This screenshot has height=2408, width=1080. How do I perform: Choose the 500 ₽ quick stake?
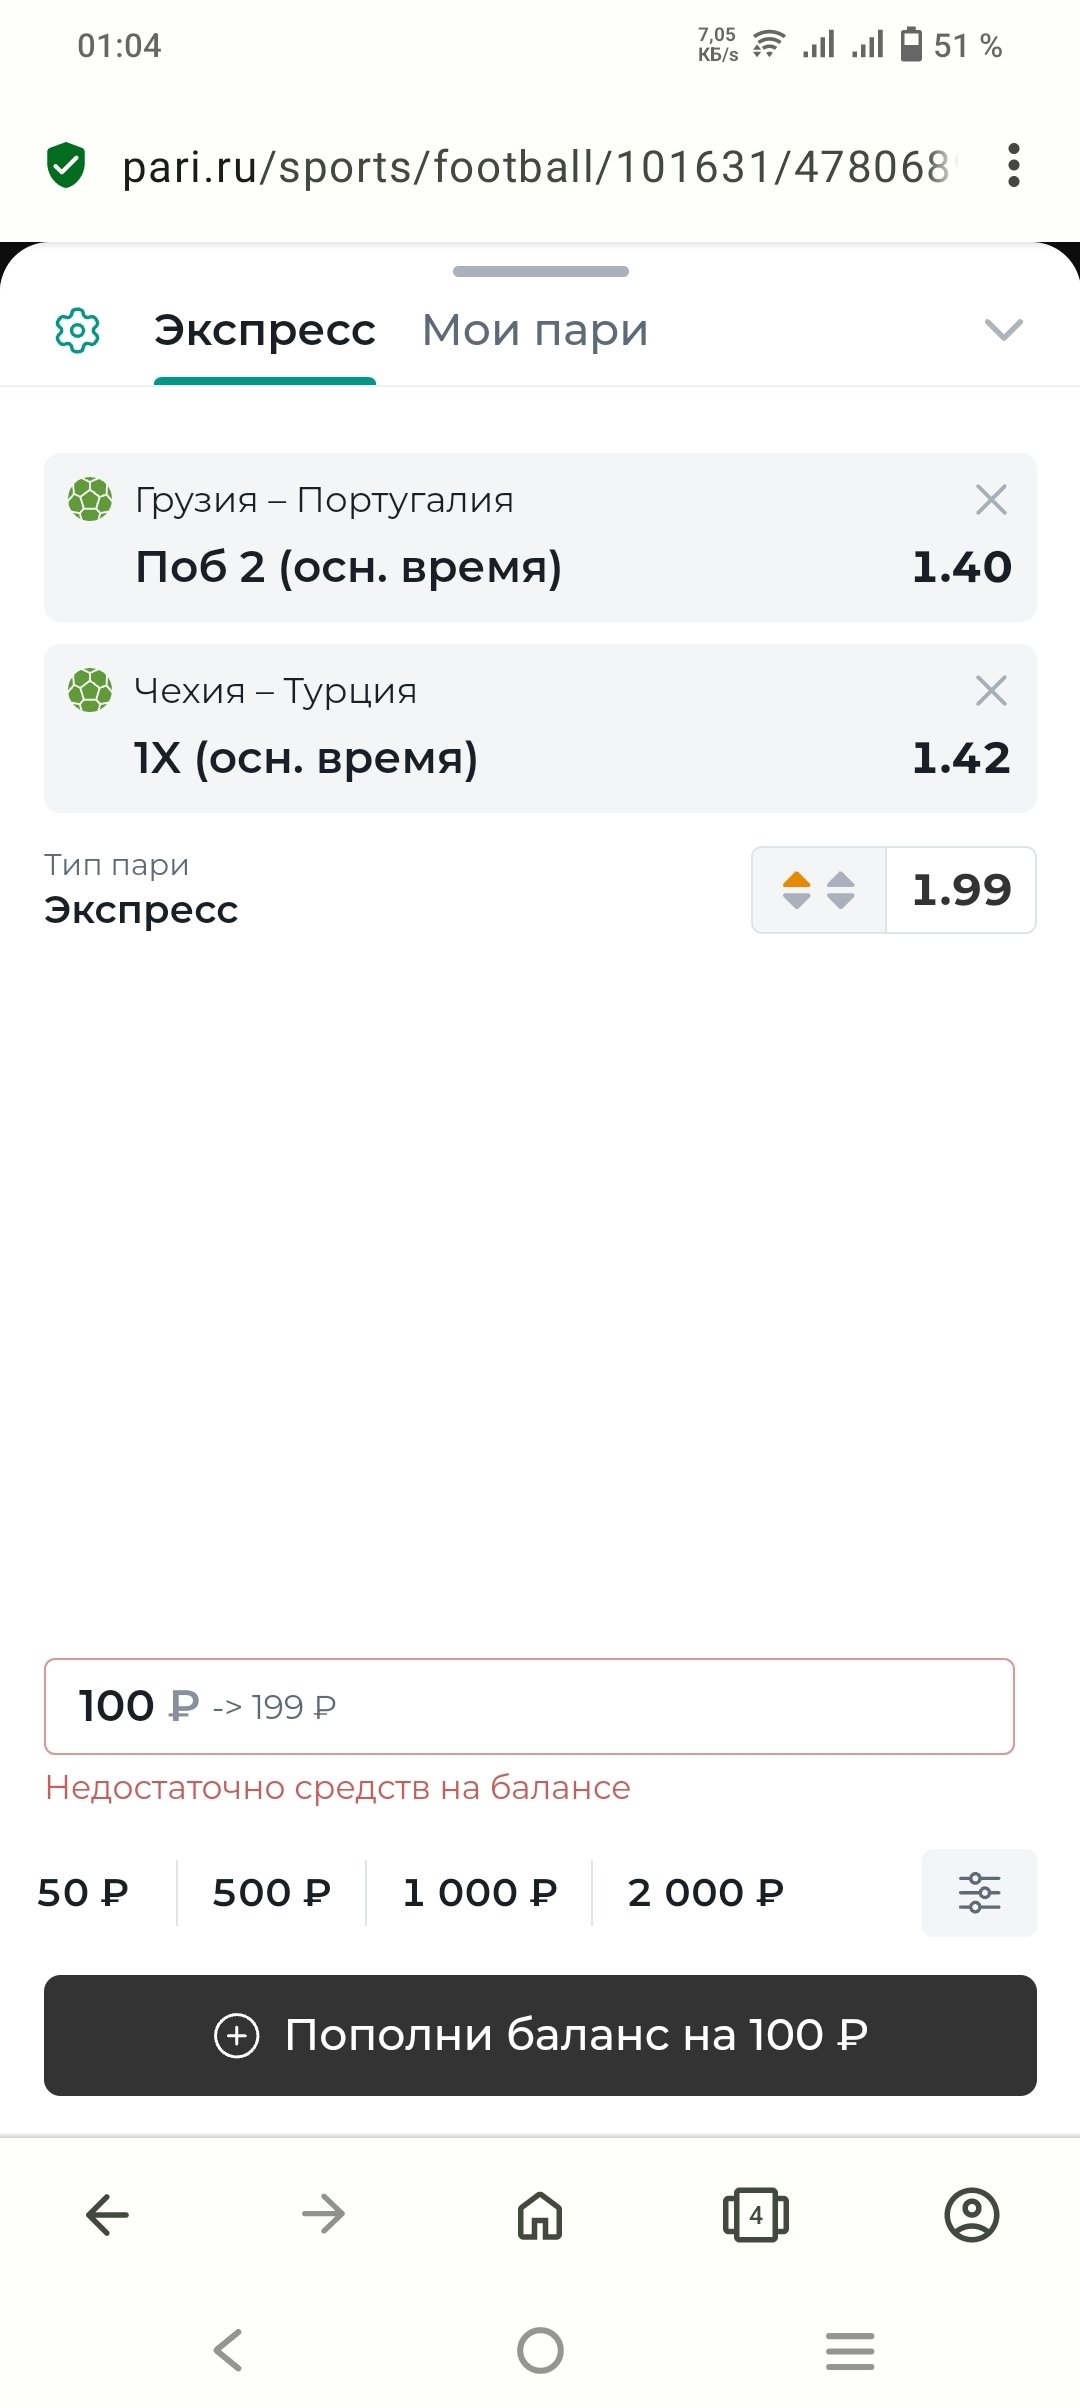pos(271,1892)
